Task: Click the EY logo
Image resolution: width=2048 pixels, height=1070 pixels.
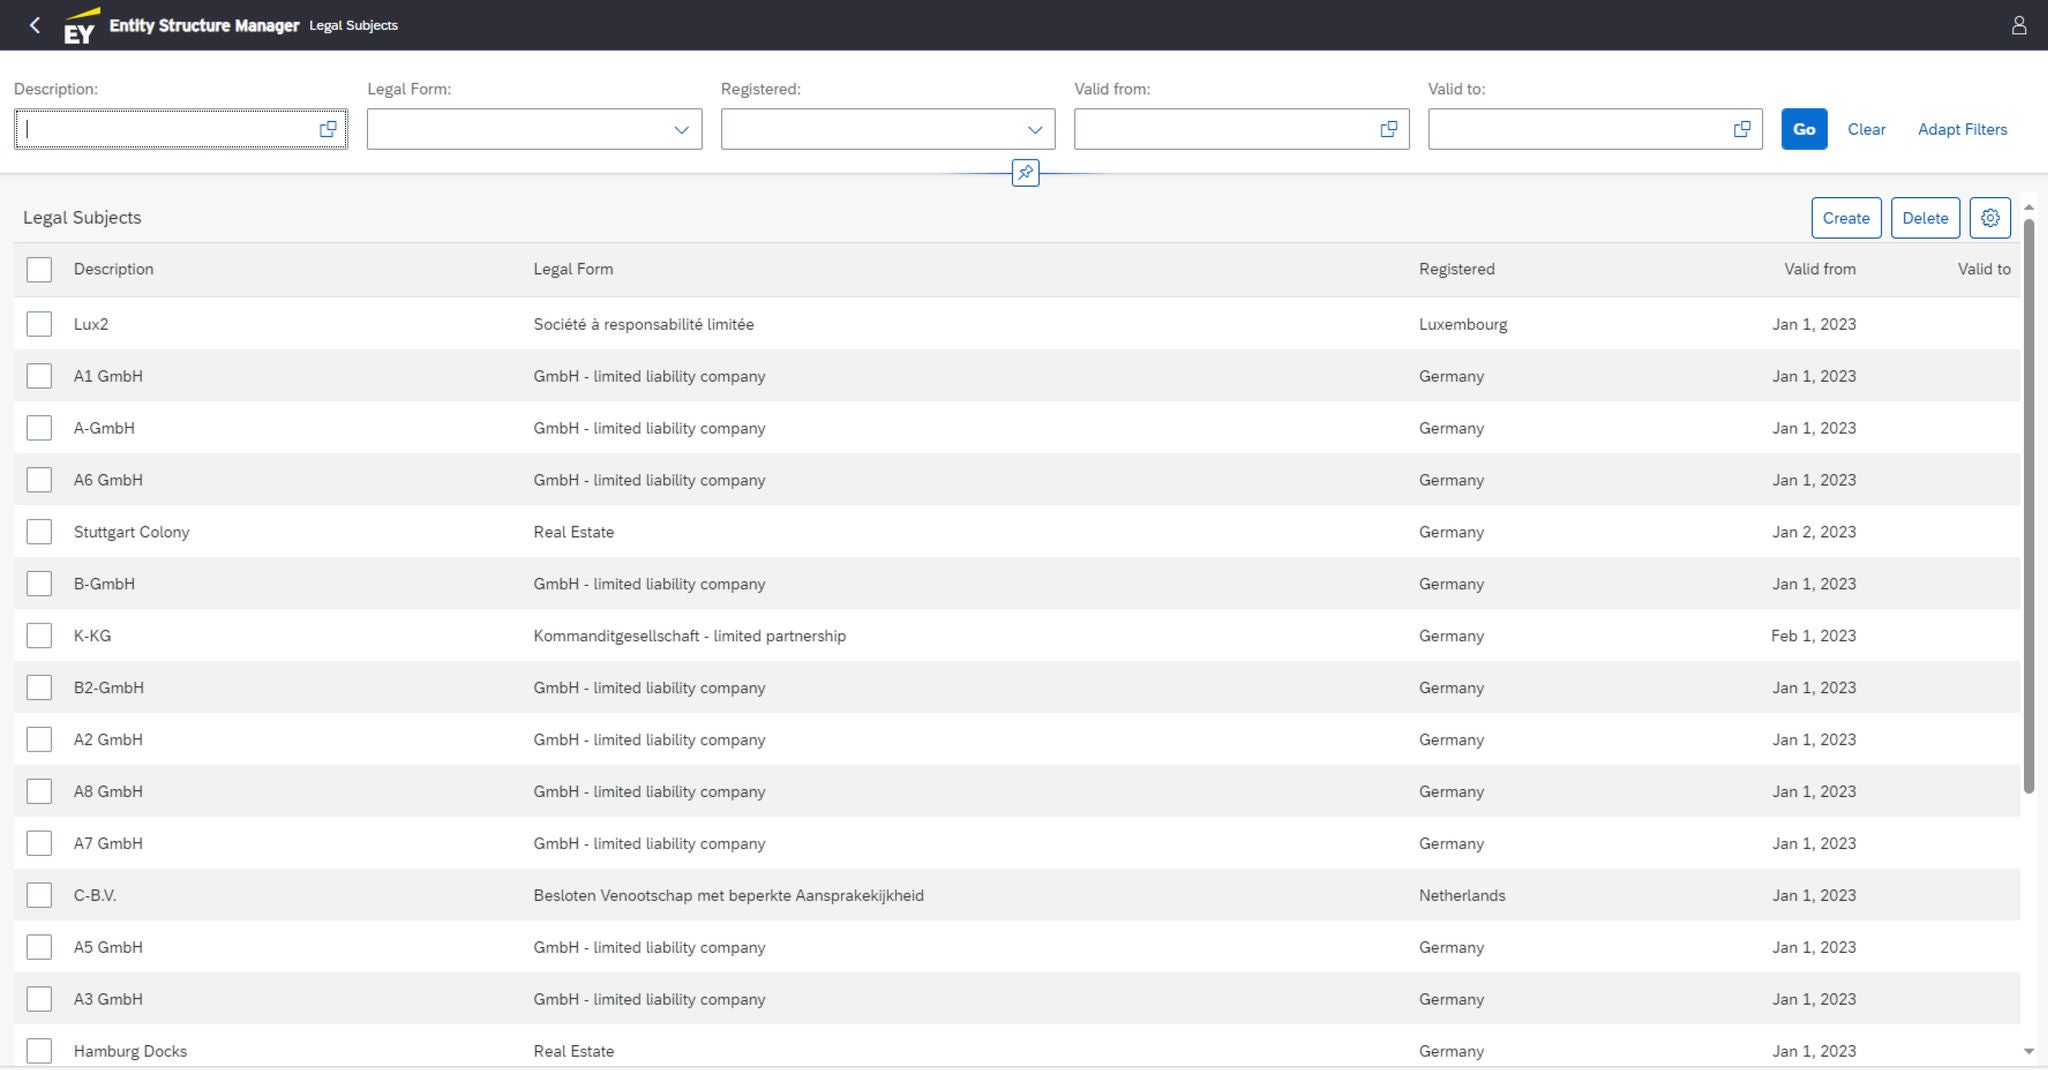Action: tap(80, 26)
